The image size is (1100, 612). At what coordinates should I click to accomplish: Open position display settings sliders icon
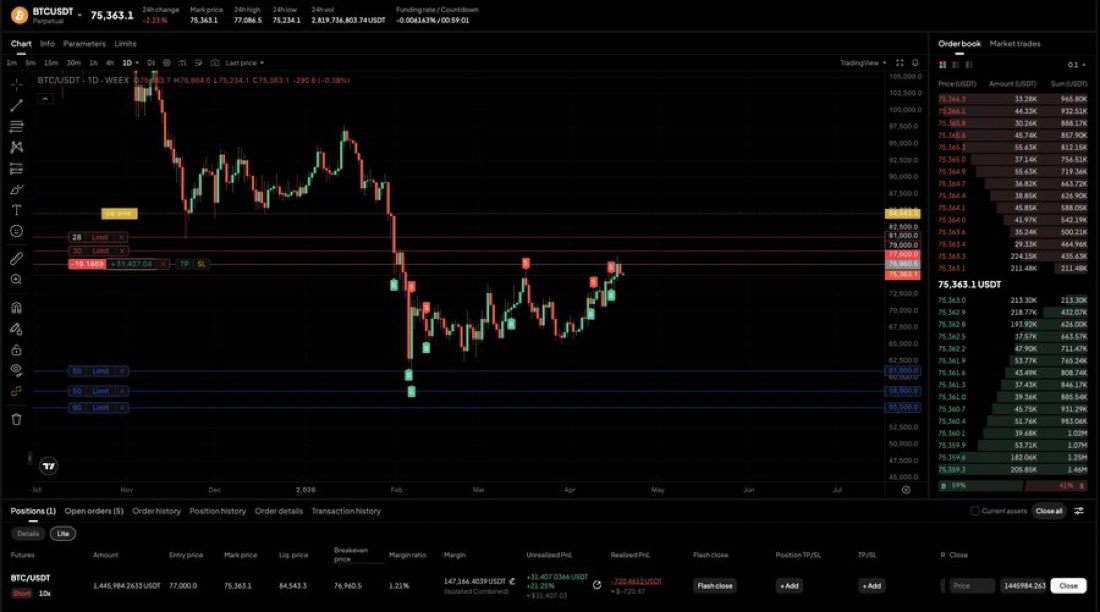1079,511
